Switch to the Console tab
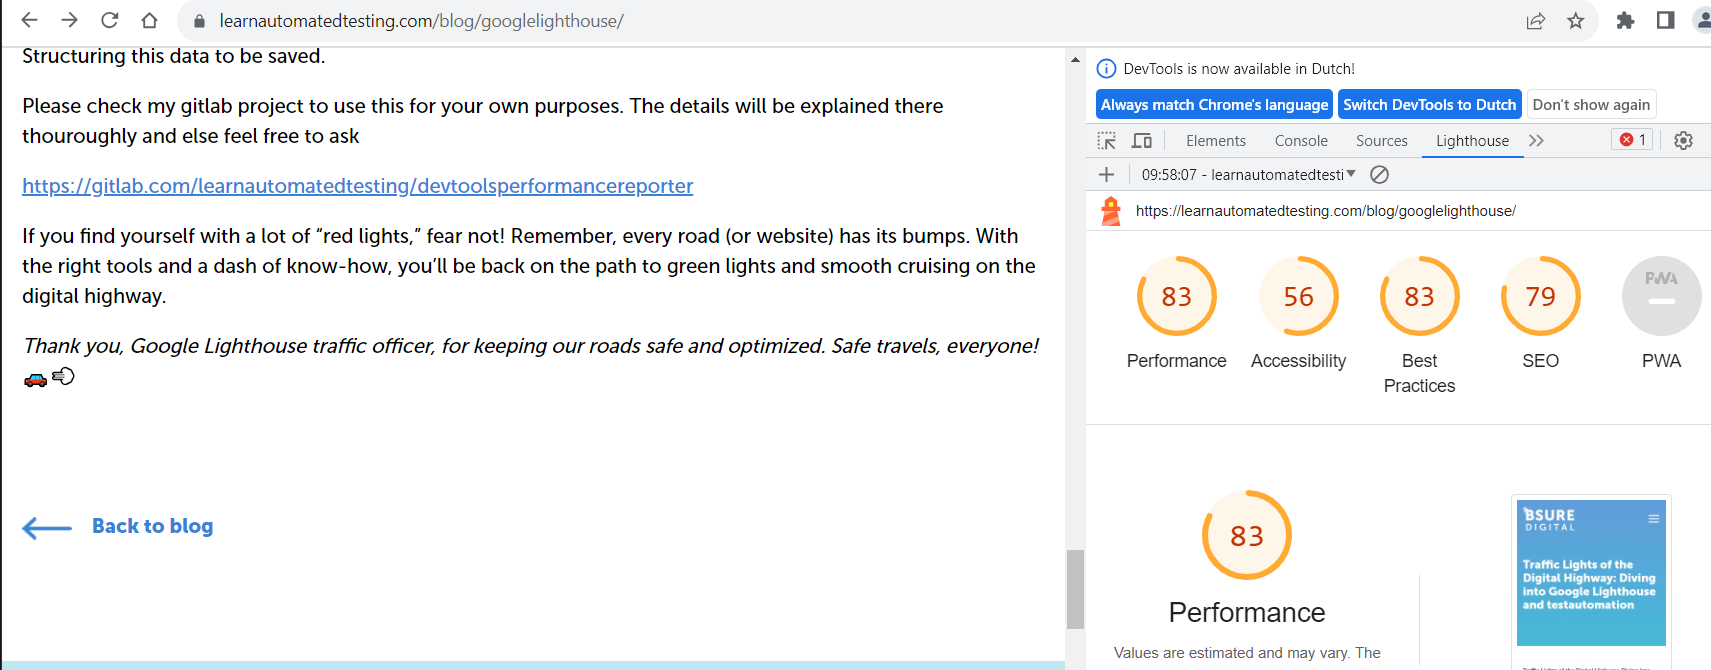Image resolution: width=1711 pixels, height=670 pixels. pos(1301,141)
